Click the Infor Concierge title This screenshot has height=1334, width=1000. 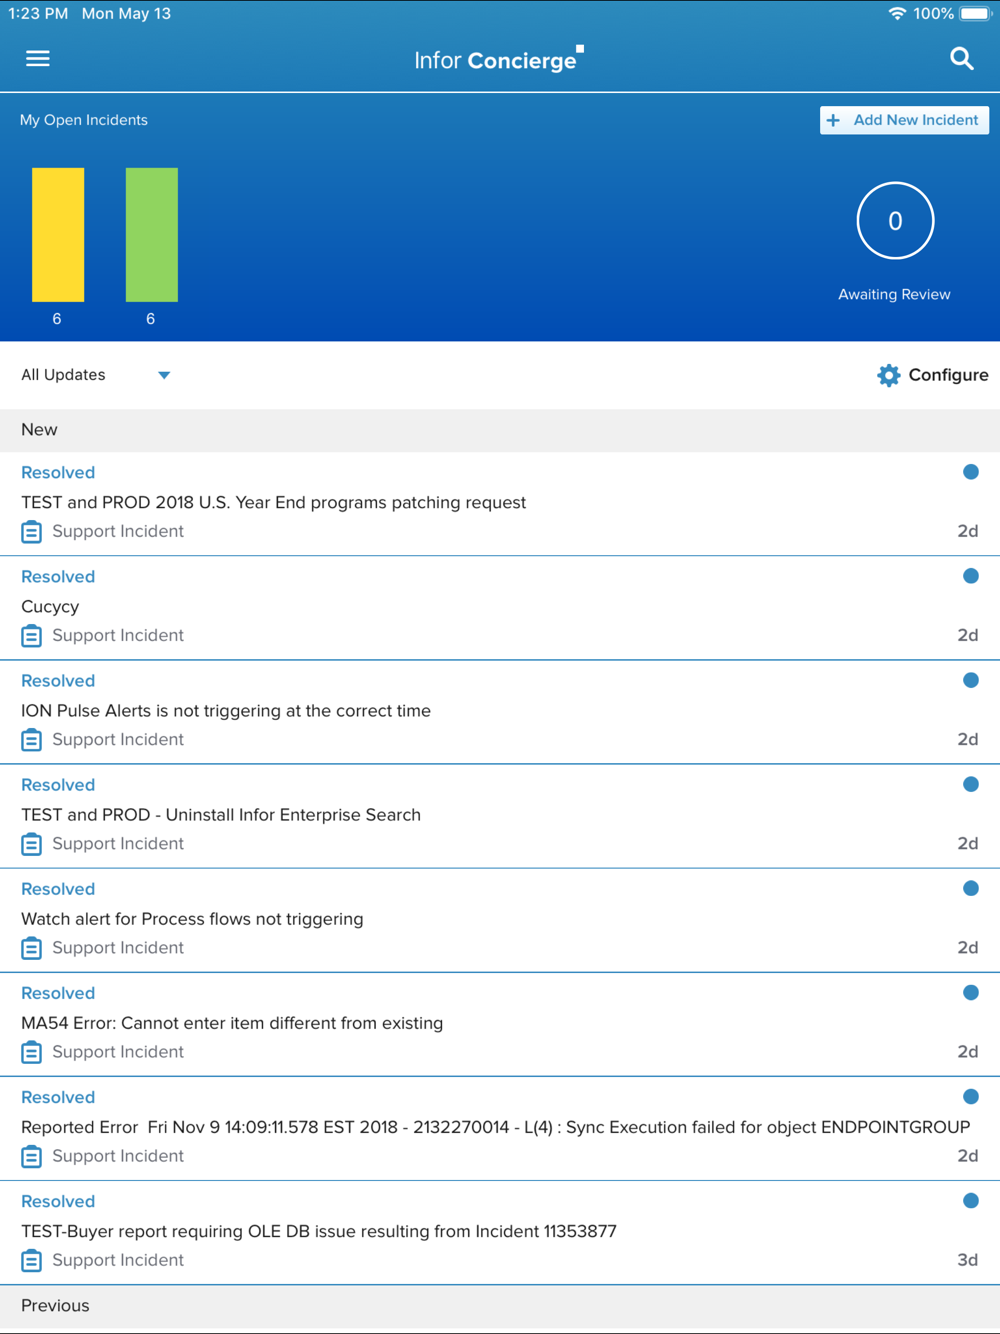pyautogui.click(x=498, y=59)
